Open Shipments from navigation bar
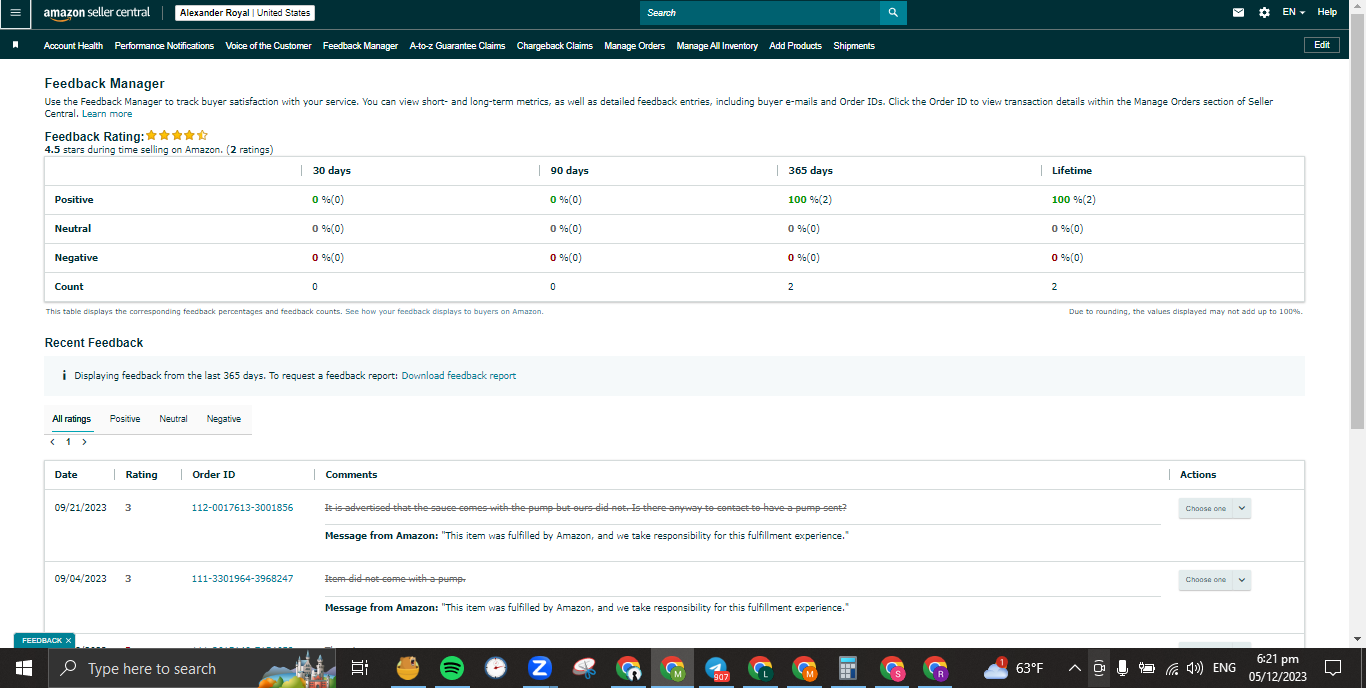1366x688 pixels. click(854, 46)
